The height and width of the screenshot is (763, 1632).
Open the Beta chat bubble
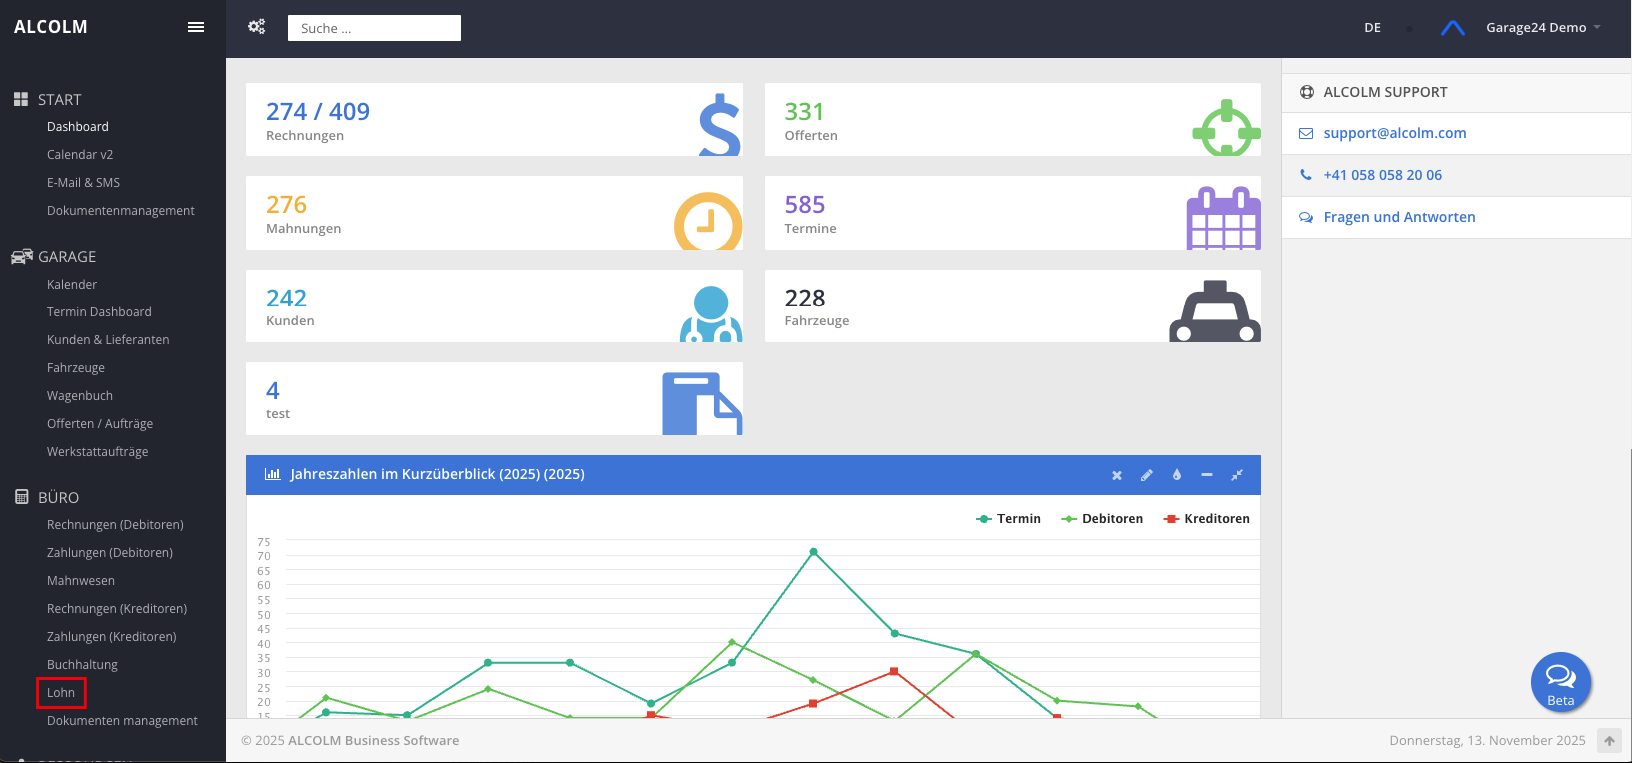pos(1560,681)
